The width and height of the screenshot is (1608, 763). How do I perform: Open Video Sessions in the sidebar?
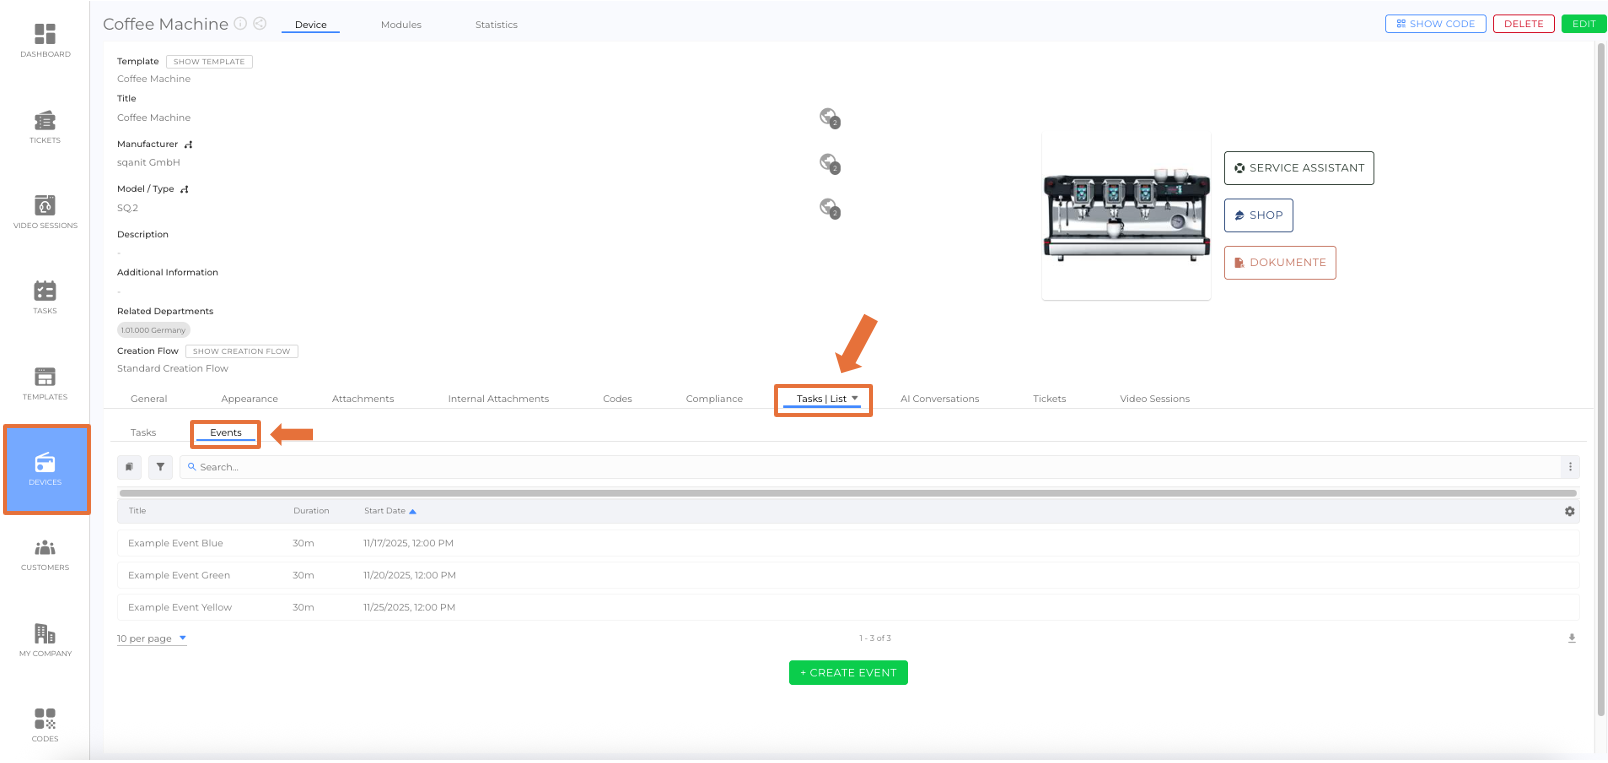pos(45,211)
